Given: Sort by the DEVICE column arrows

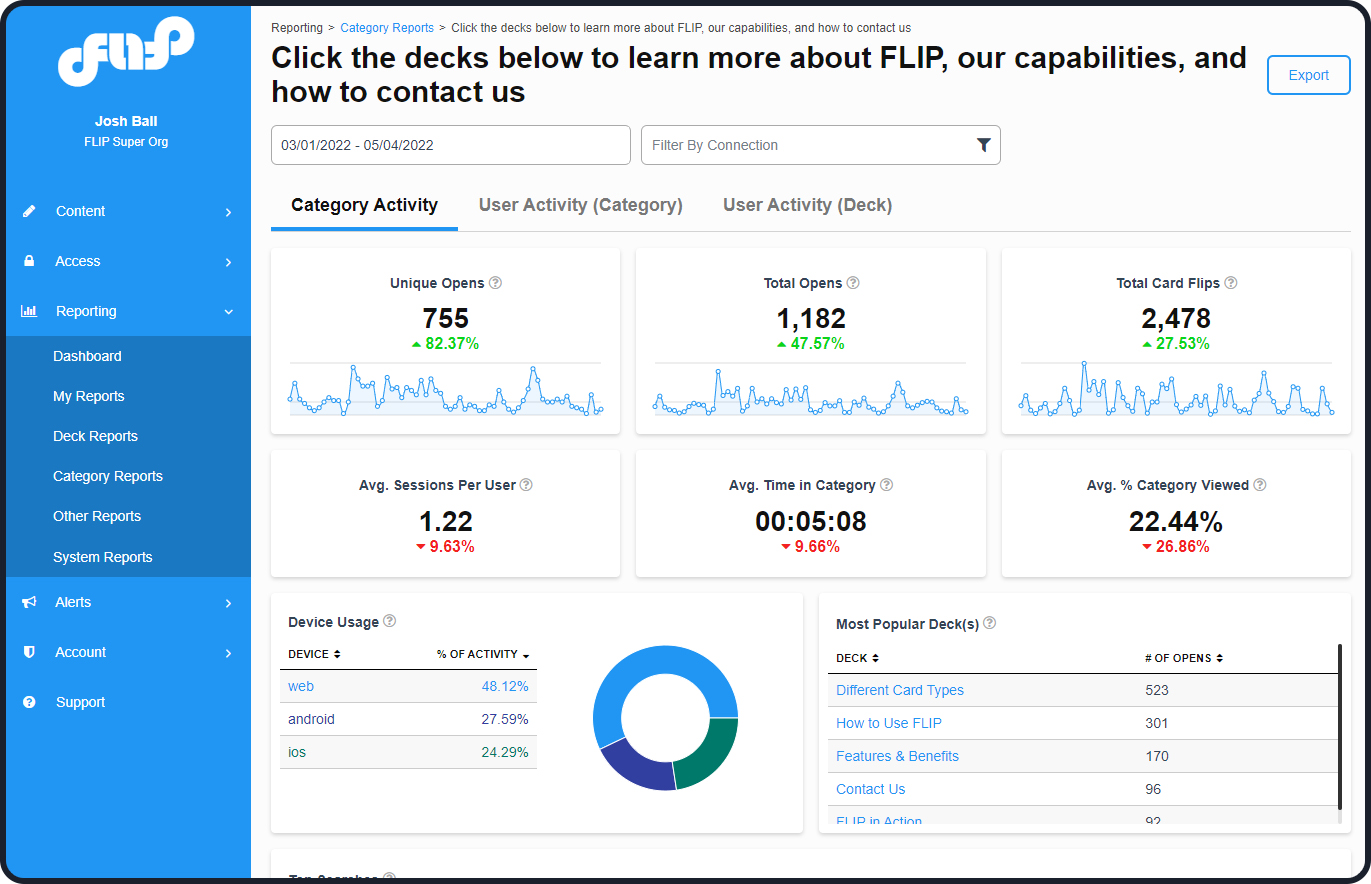Looking at the screenshot, I should pyautogui.click(x=337, y=654).
